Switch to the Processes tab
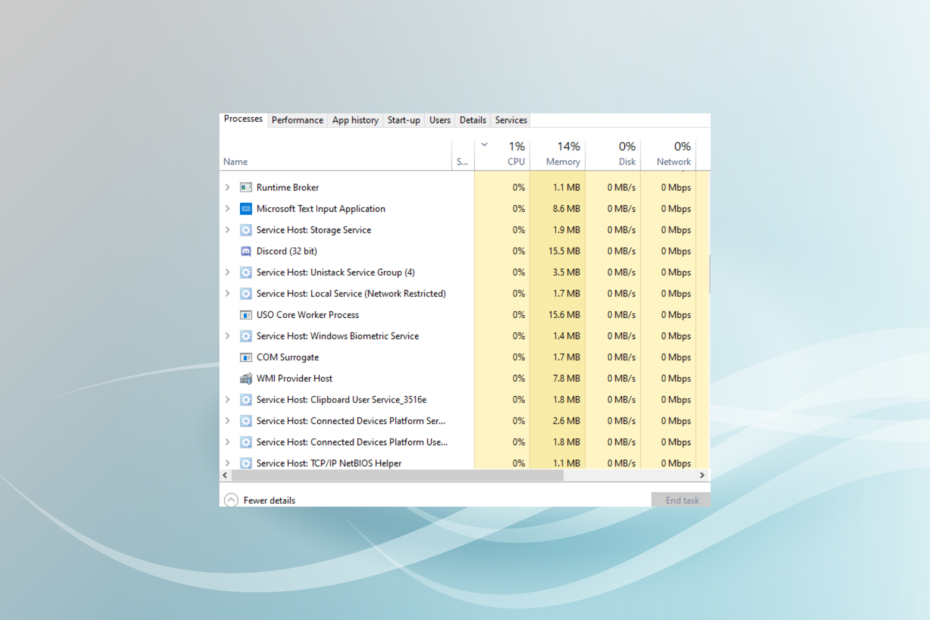Screen dimensions: 930x620 (x=243, y=119)
